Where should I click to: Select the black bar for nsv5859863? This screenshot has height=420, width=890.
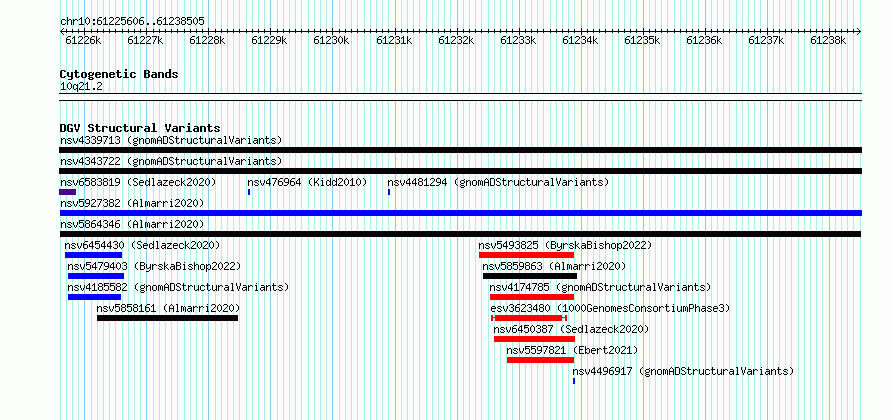tap(530, 276)
